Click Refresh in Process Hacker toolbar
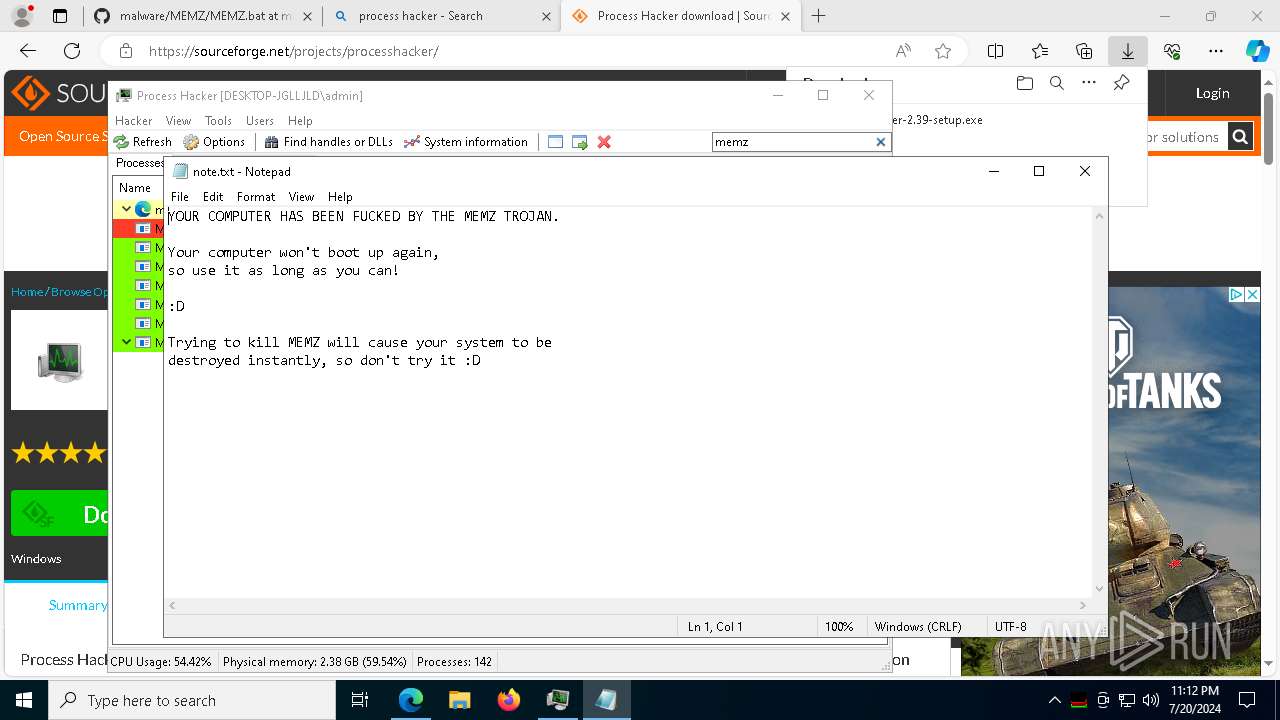This screenshot has width=1280, height=720. [x=143, y=142]
